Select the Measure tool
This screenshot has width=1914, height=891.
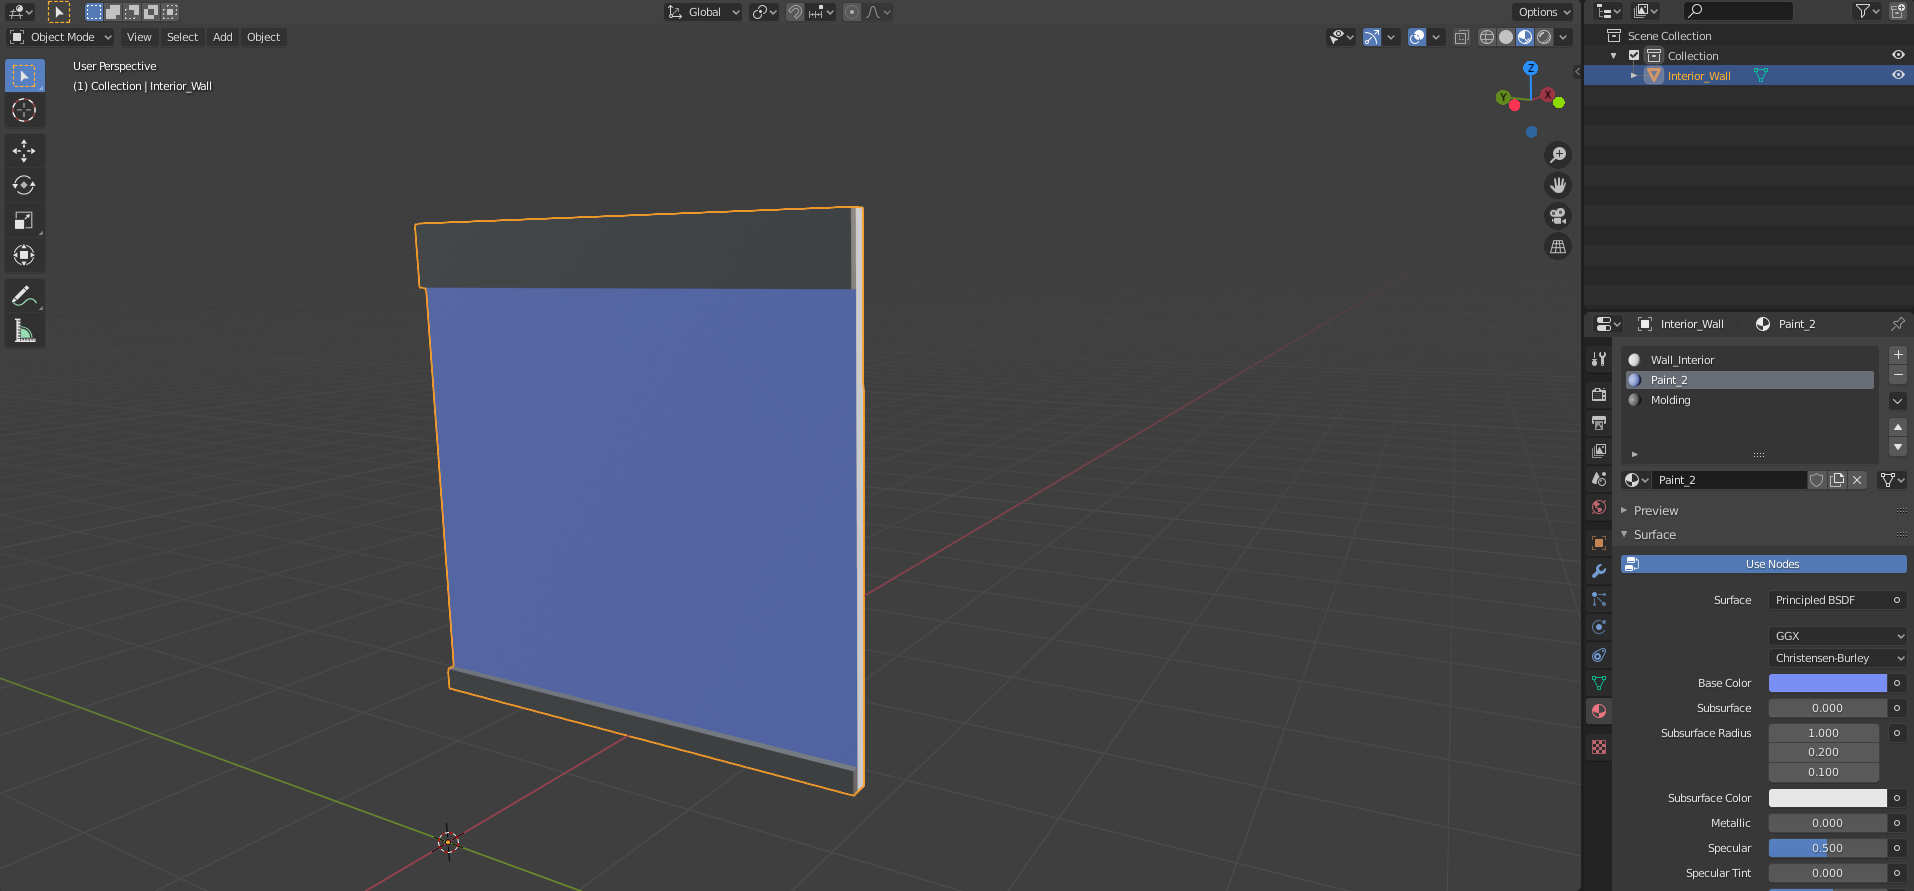(24, 331)
